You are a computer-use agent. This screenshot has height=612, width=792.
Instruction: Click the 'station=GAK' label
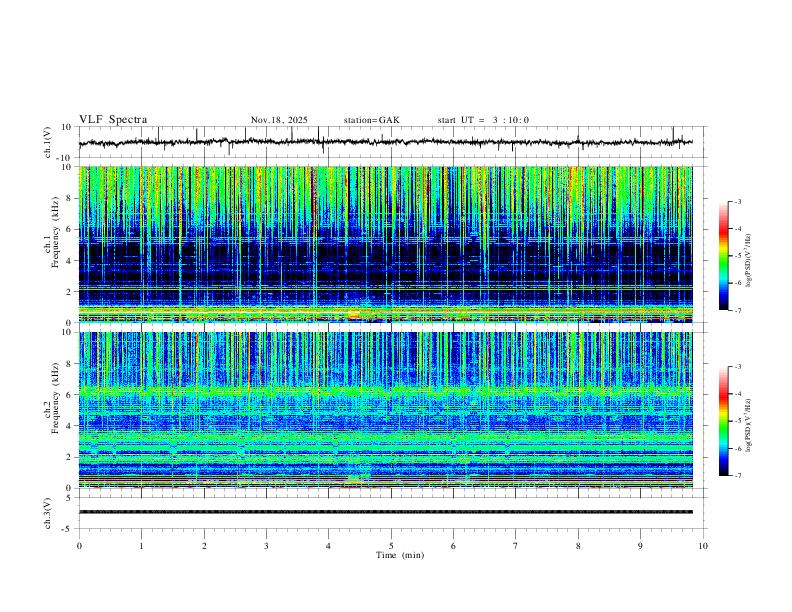tap(371, 120)
